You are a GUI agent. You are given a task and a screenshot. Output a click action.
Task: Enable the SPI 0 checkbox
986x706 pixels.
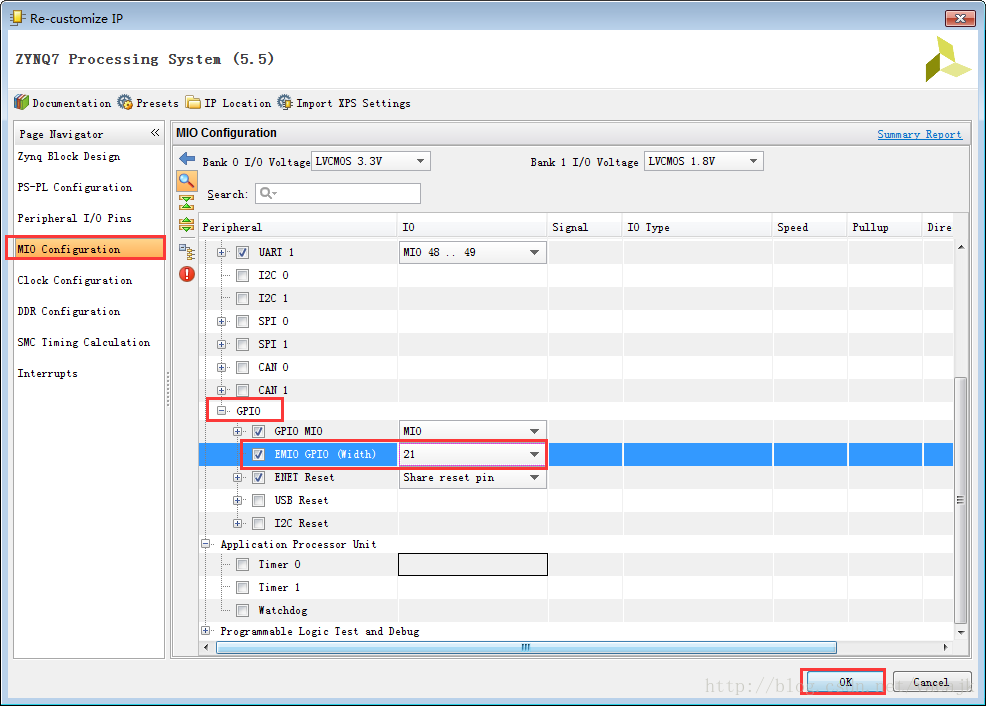242,322
